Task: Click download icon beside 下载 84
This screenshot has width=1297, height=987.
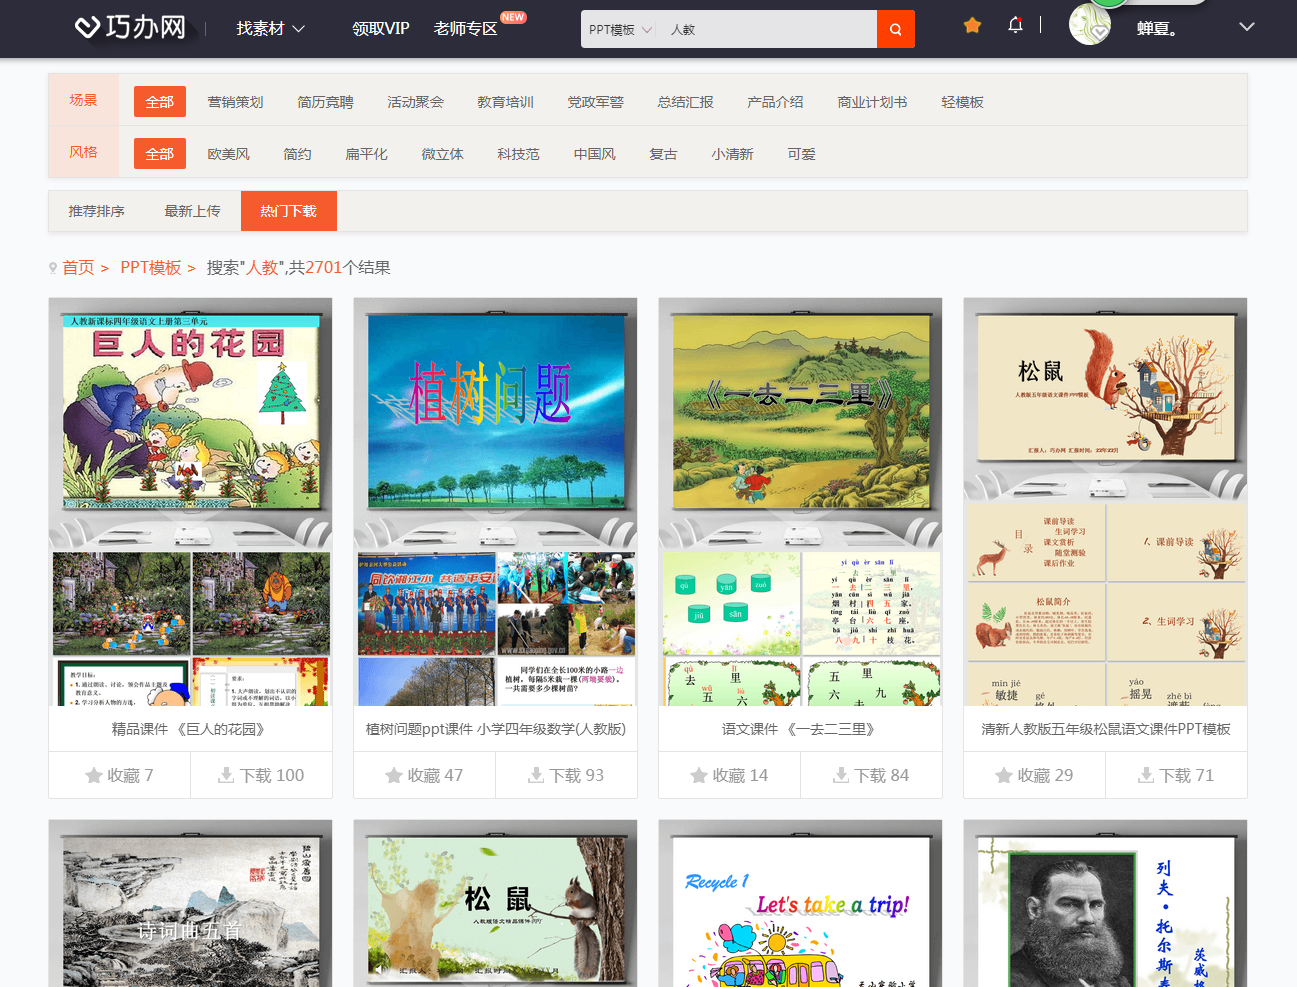Action: [841, 775]
